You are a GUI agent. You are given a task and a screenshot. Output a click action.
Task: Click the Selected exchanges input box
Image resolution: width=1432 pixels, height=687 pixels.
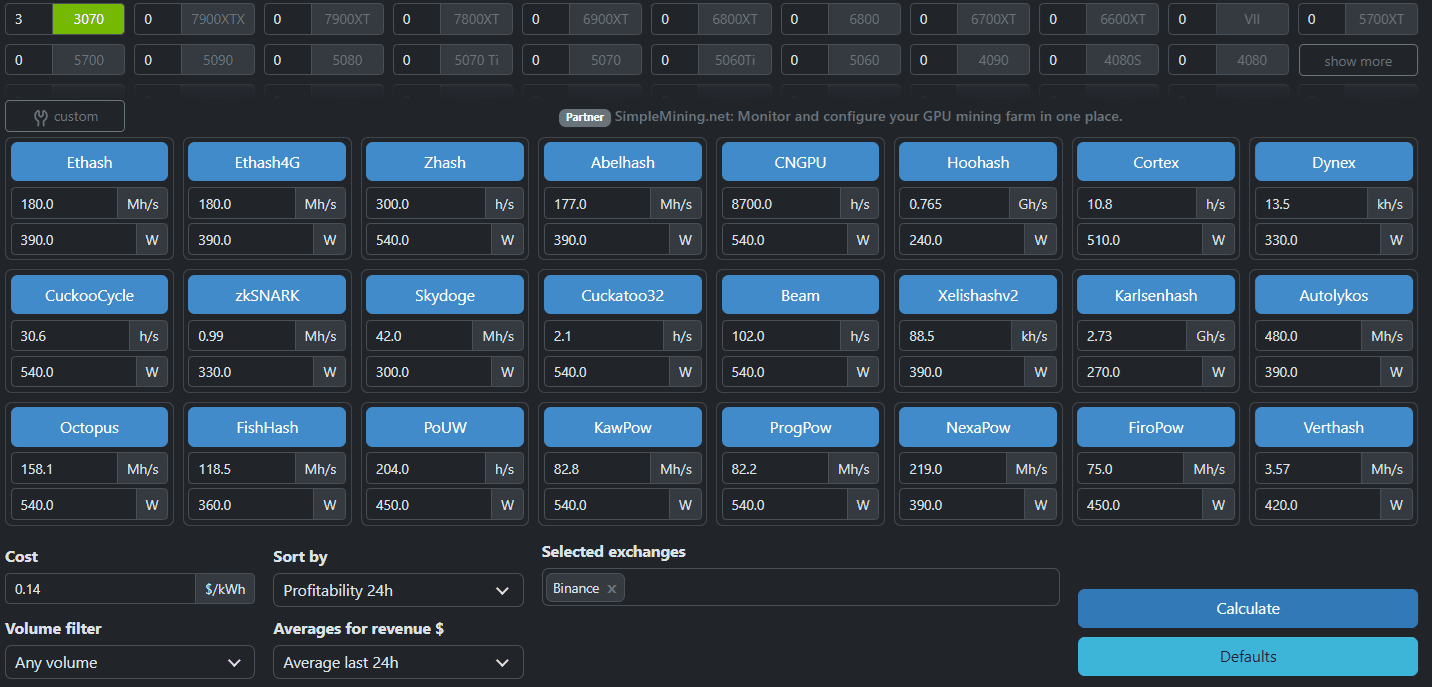[x=840, y=588]
